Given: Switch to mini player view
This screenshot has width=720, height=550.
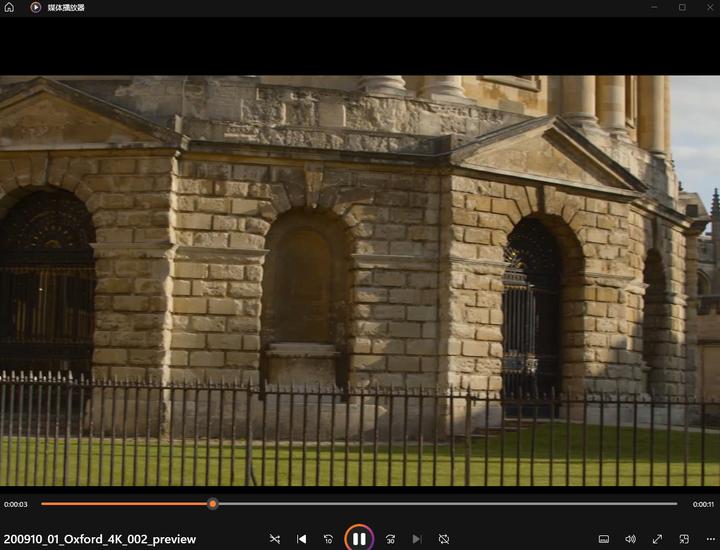Looking at the screenshot, I should pyautogui.click(x=684, y=539).
